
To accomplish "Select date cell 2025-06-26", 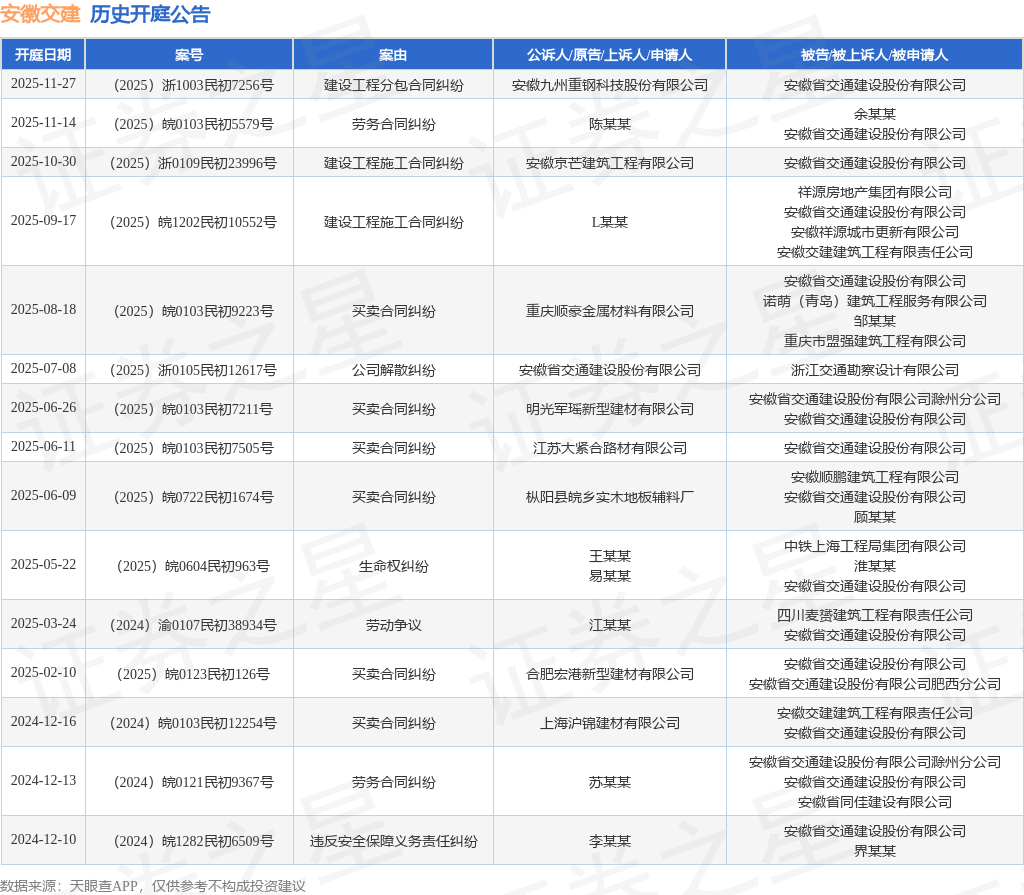I will pos(43,408).
